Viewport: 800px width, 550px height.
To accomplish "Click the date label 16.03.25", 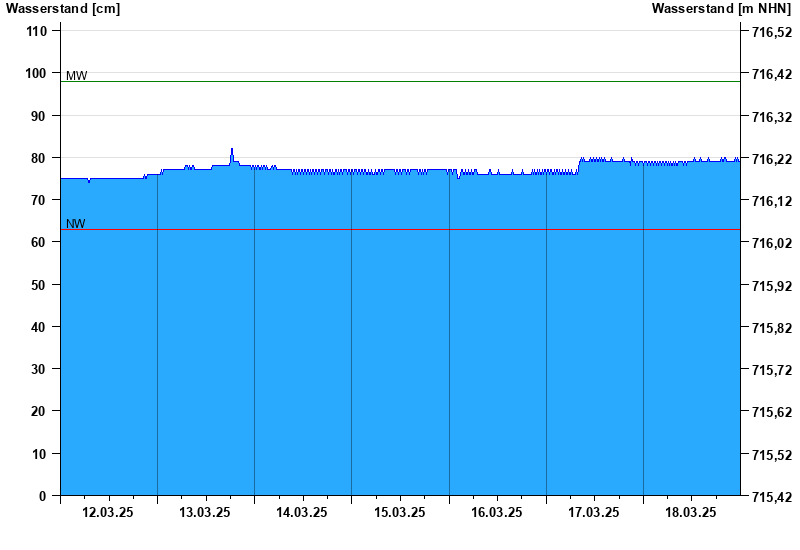I will click(496, 512).
